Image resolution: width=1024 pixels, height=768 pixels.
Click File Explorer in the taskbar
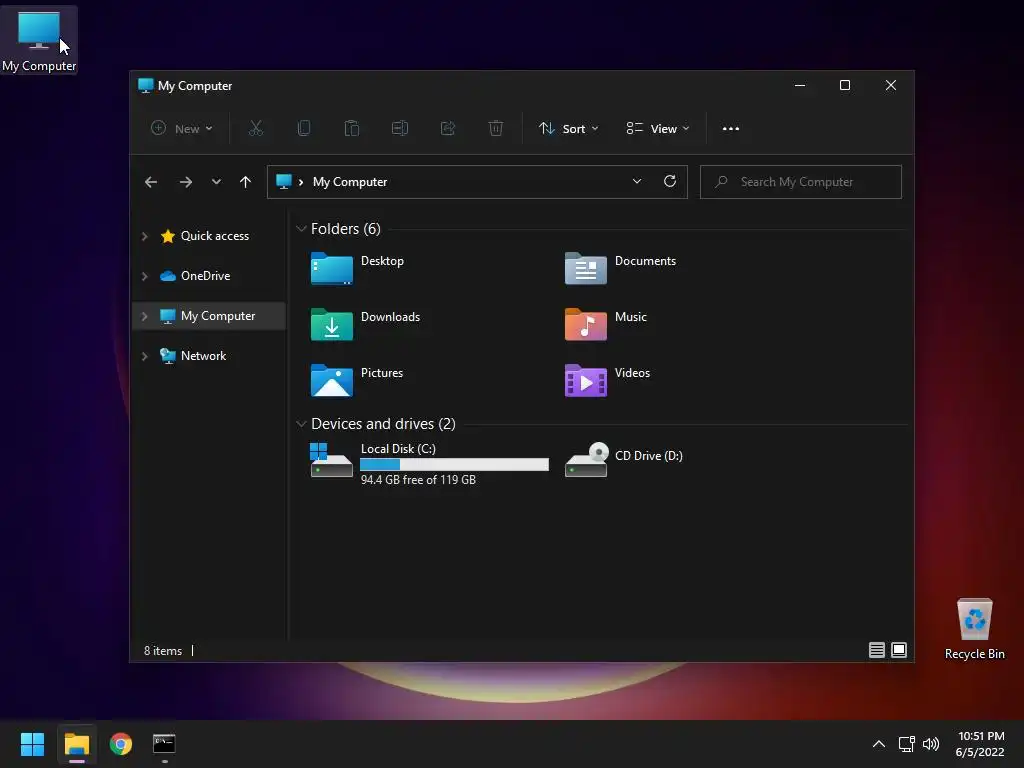click(x=77, y=744)
